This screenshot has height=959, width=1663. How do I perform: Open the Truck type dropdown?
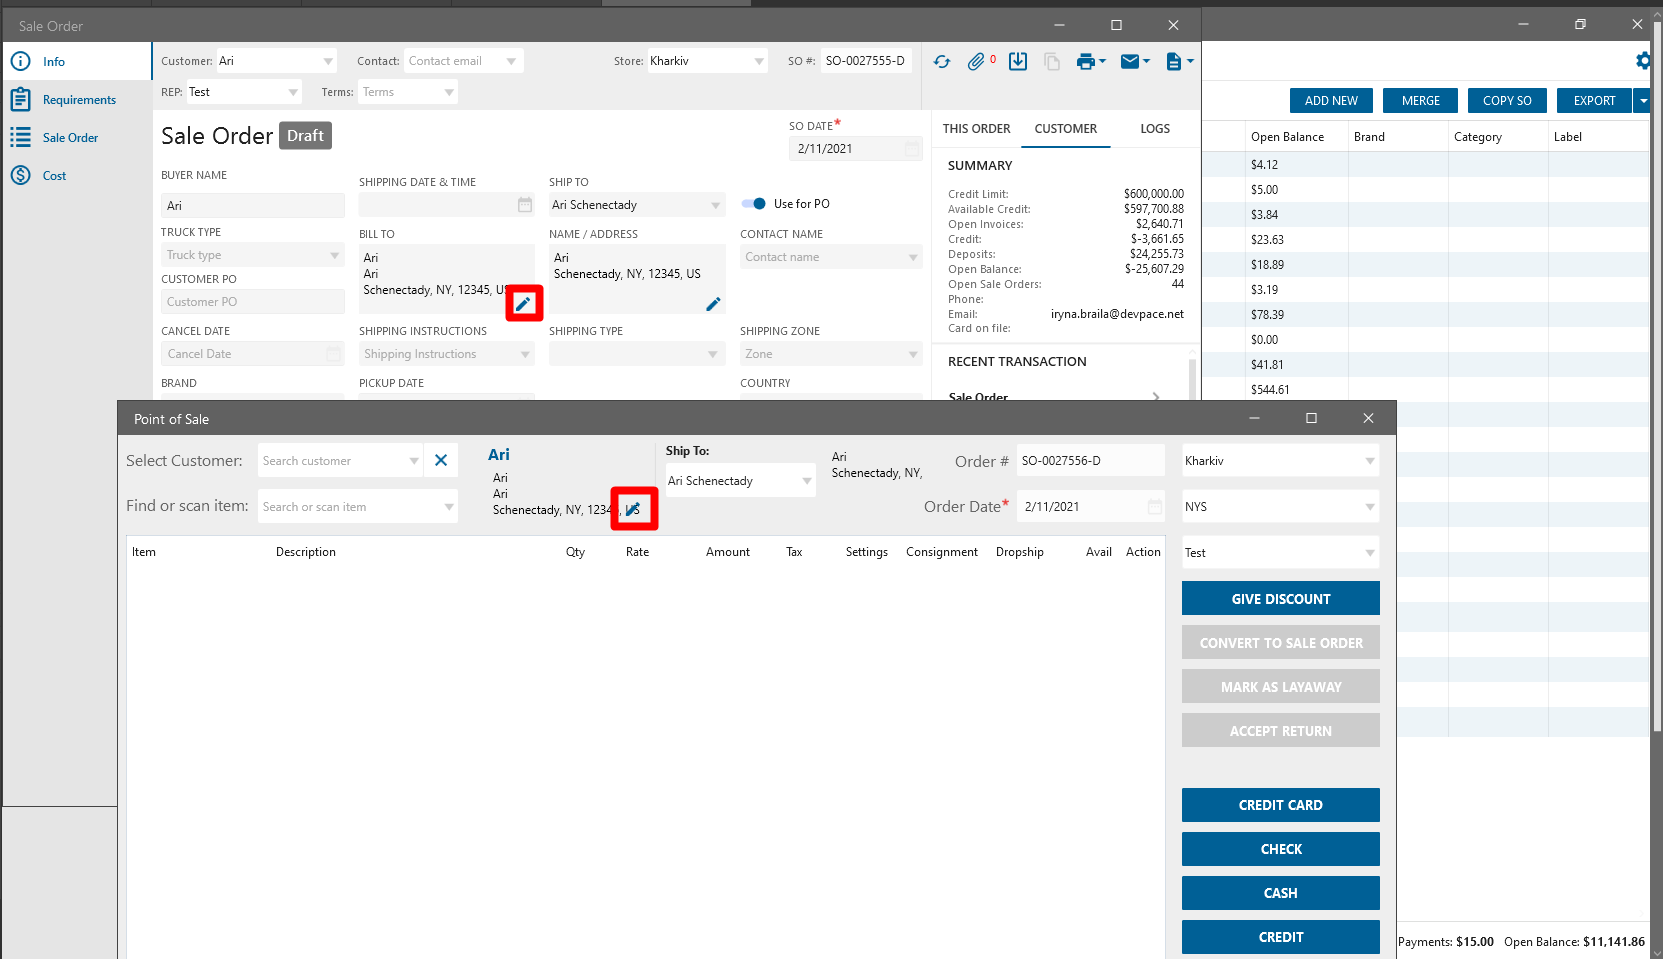click(334, 256)
